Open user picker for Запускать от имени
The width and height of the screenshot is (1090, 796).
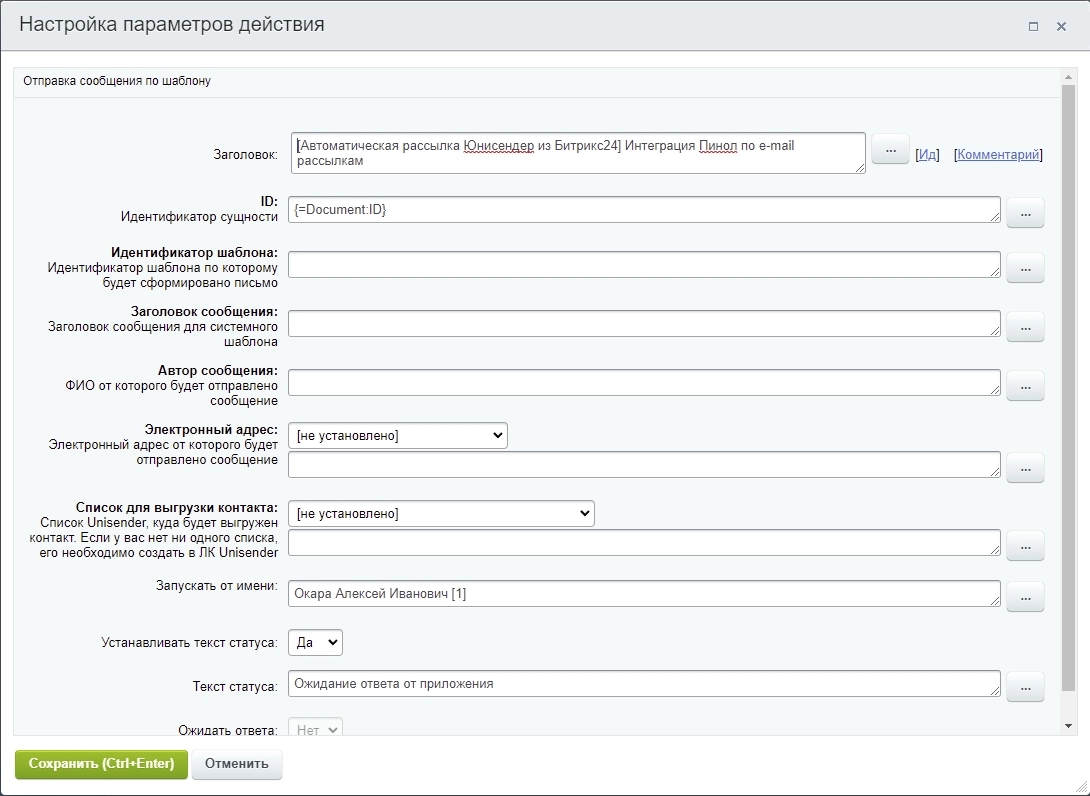(x=1025, y=596)
